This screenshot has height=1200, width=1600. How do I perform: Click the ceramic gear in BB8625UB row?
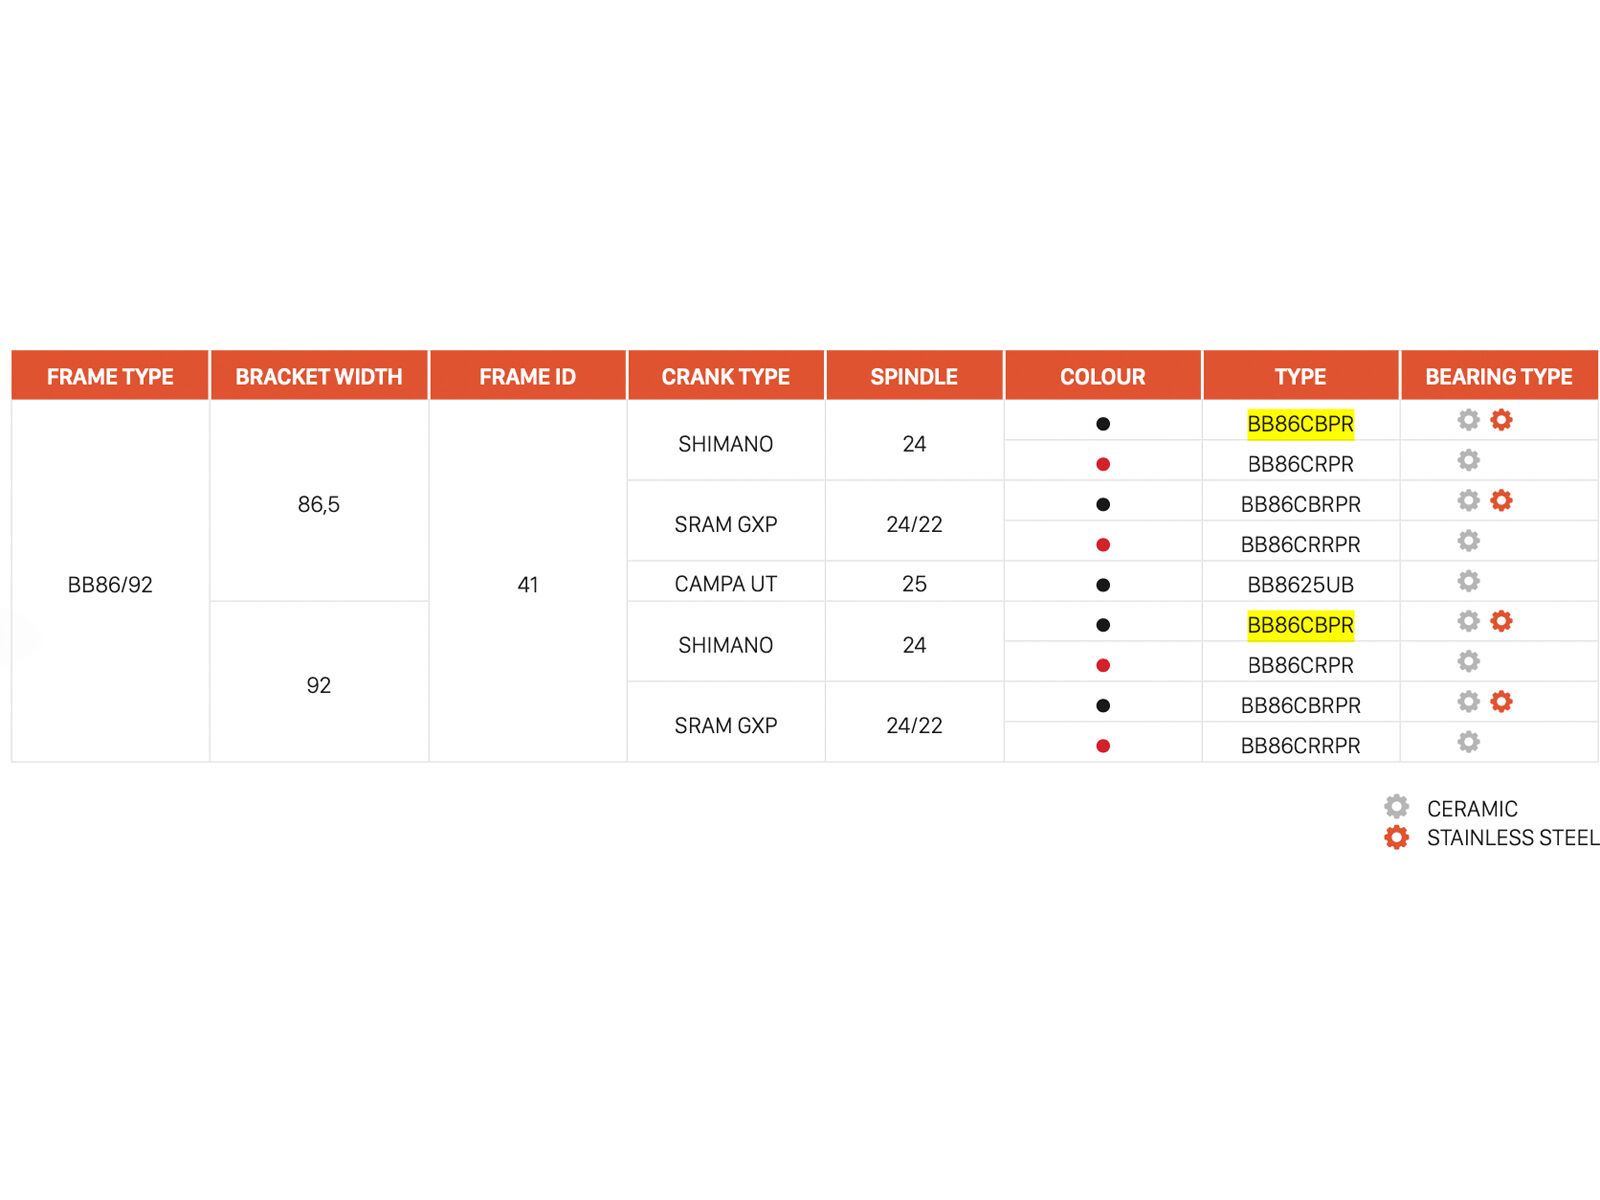click(1468, 581)
